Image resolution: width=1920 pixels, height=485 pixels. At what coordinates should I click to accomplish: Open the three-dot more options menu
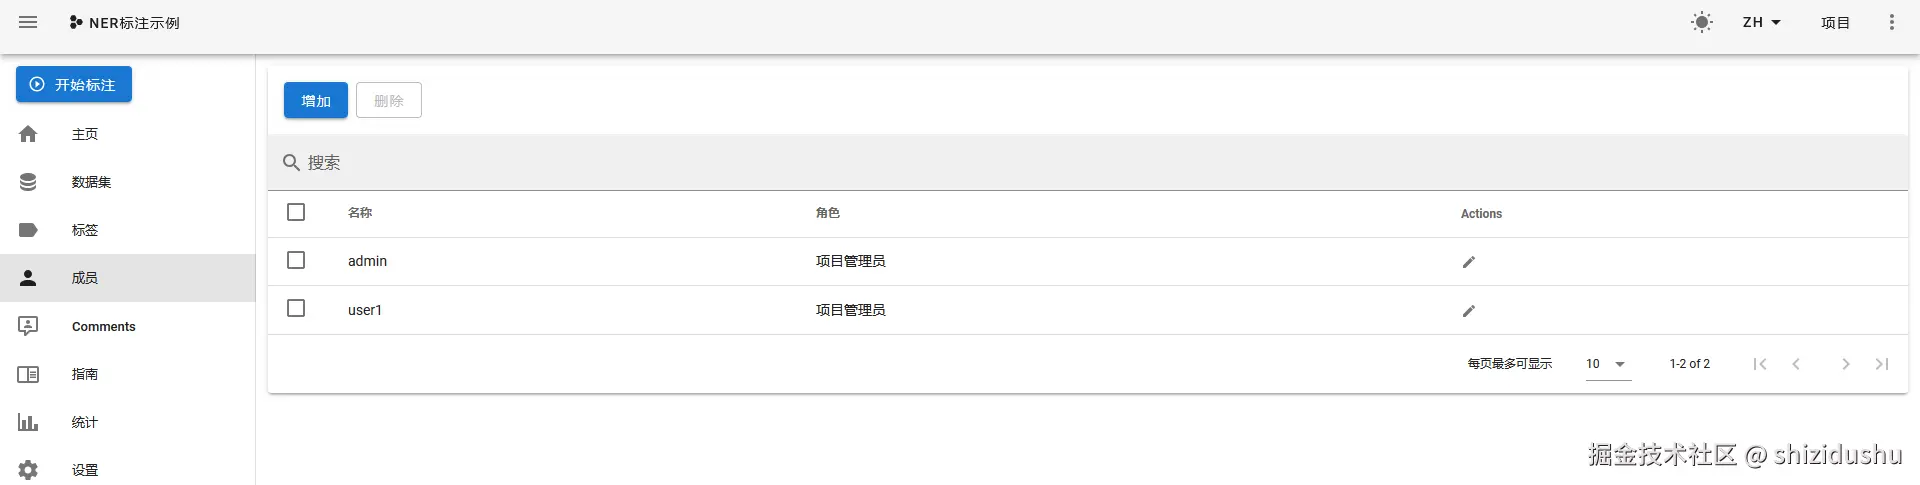pyautogui.click(x=1891, y=22)
